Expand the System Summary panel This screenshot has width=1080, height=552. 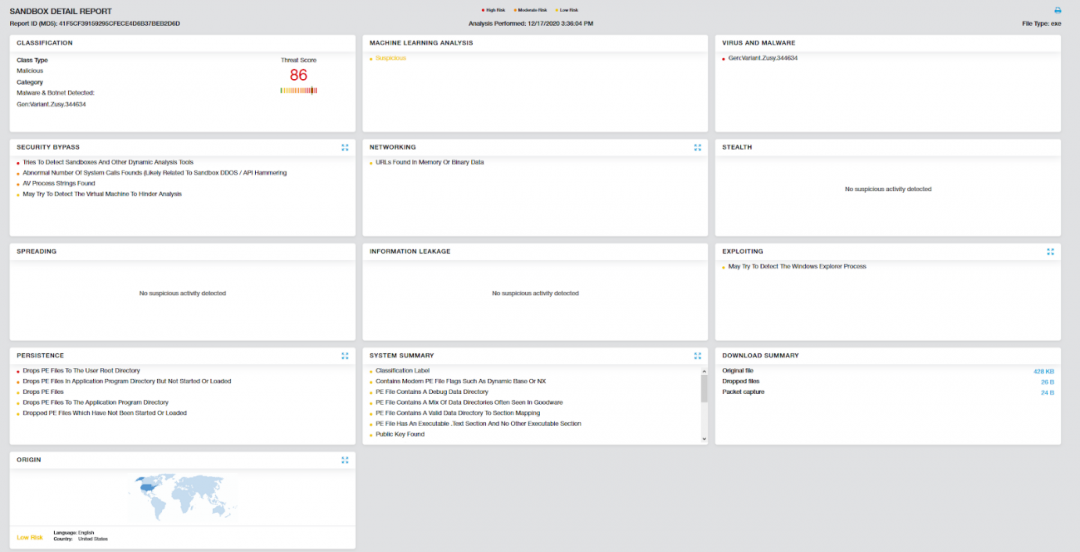(697, 355)
